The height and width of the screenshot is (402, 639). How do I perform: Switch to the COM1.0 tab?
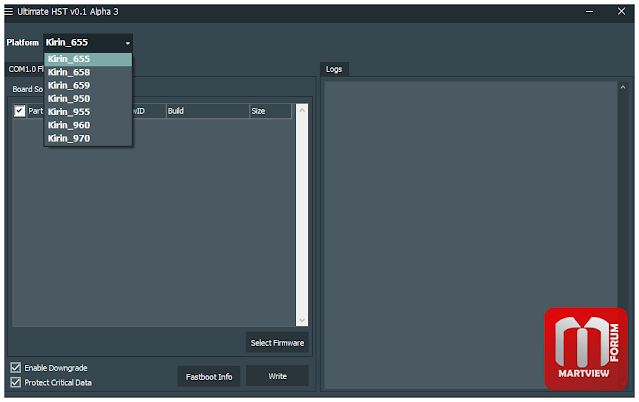pyautogui.click(x=25, y=69)
